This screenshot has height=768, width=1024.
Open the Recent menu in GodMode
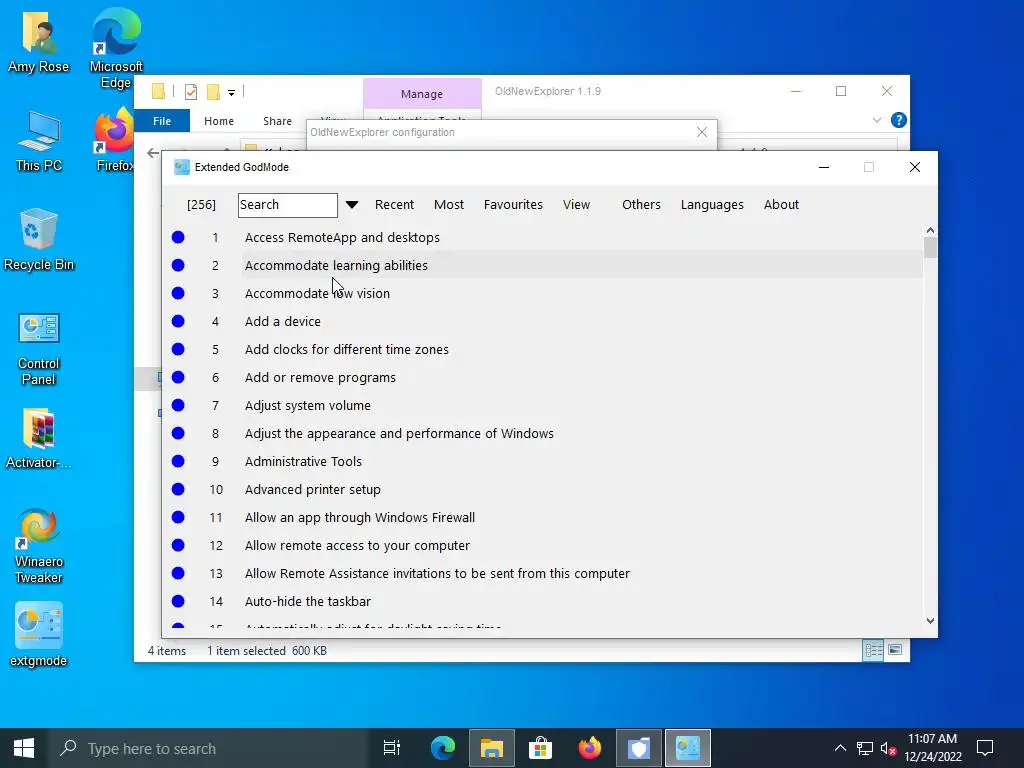394,204
